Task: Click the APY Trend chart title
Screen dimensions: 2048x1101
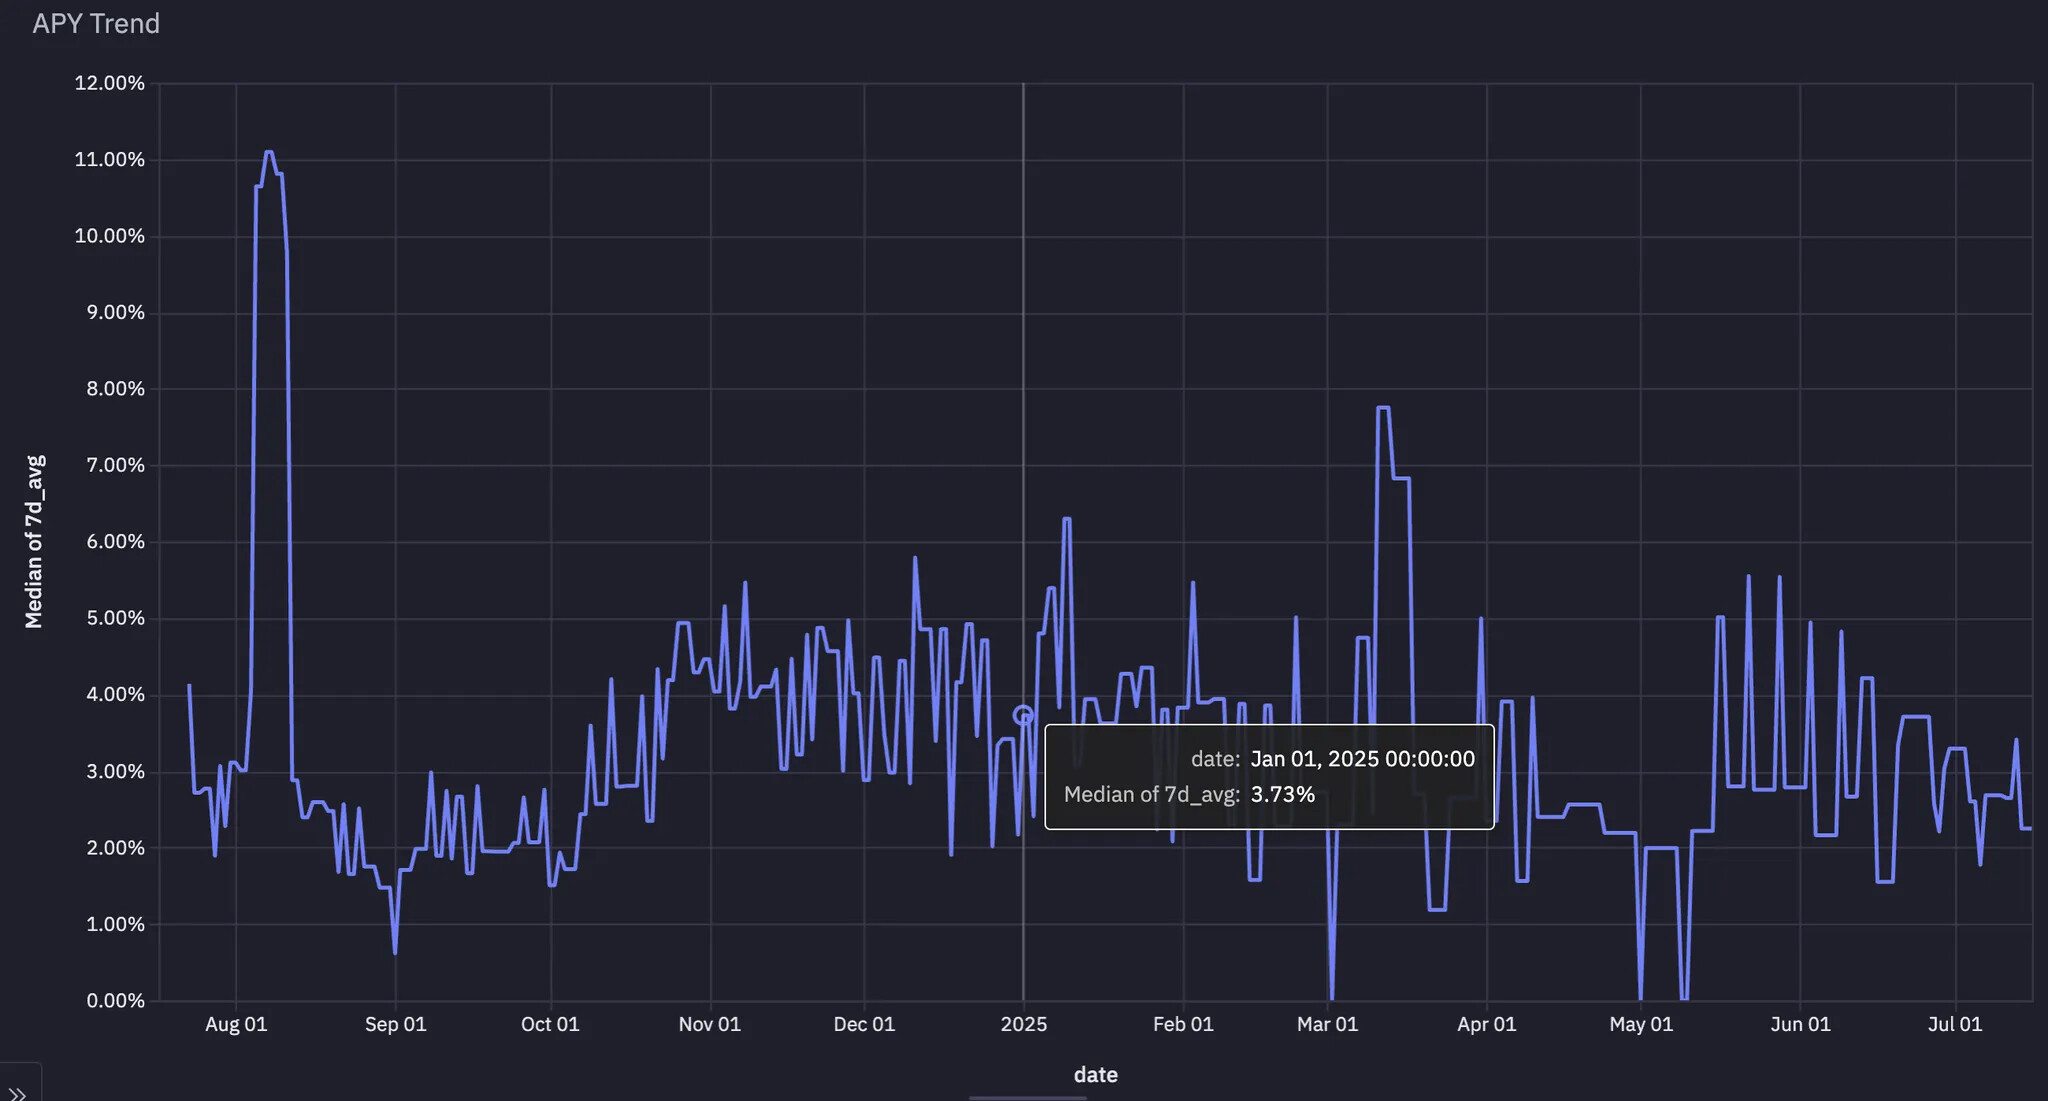Action: coord(96,24)
